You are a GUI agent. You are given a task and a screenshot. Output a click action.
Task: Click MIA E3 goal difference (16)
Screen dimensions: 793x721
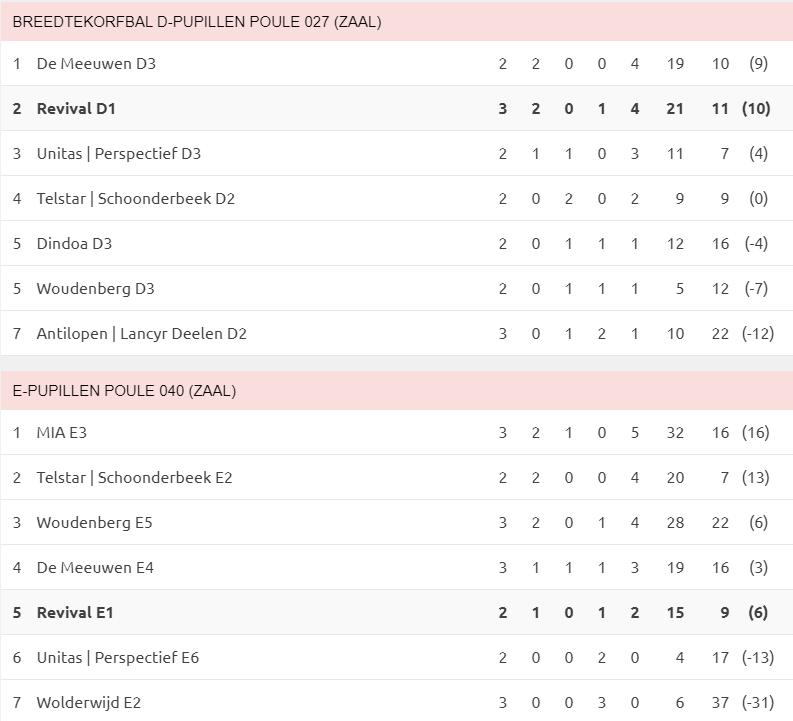(758, 432)
